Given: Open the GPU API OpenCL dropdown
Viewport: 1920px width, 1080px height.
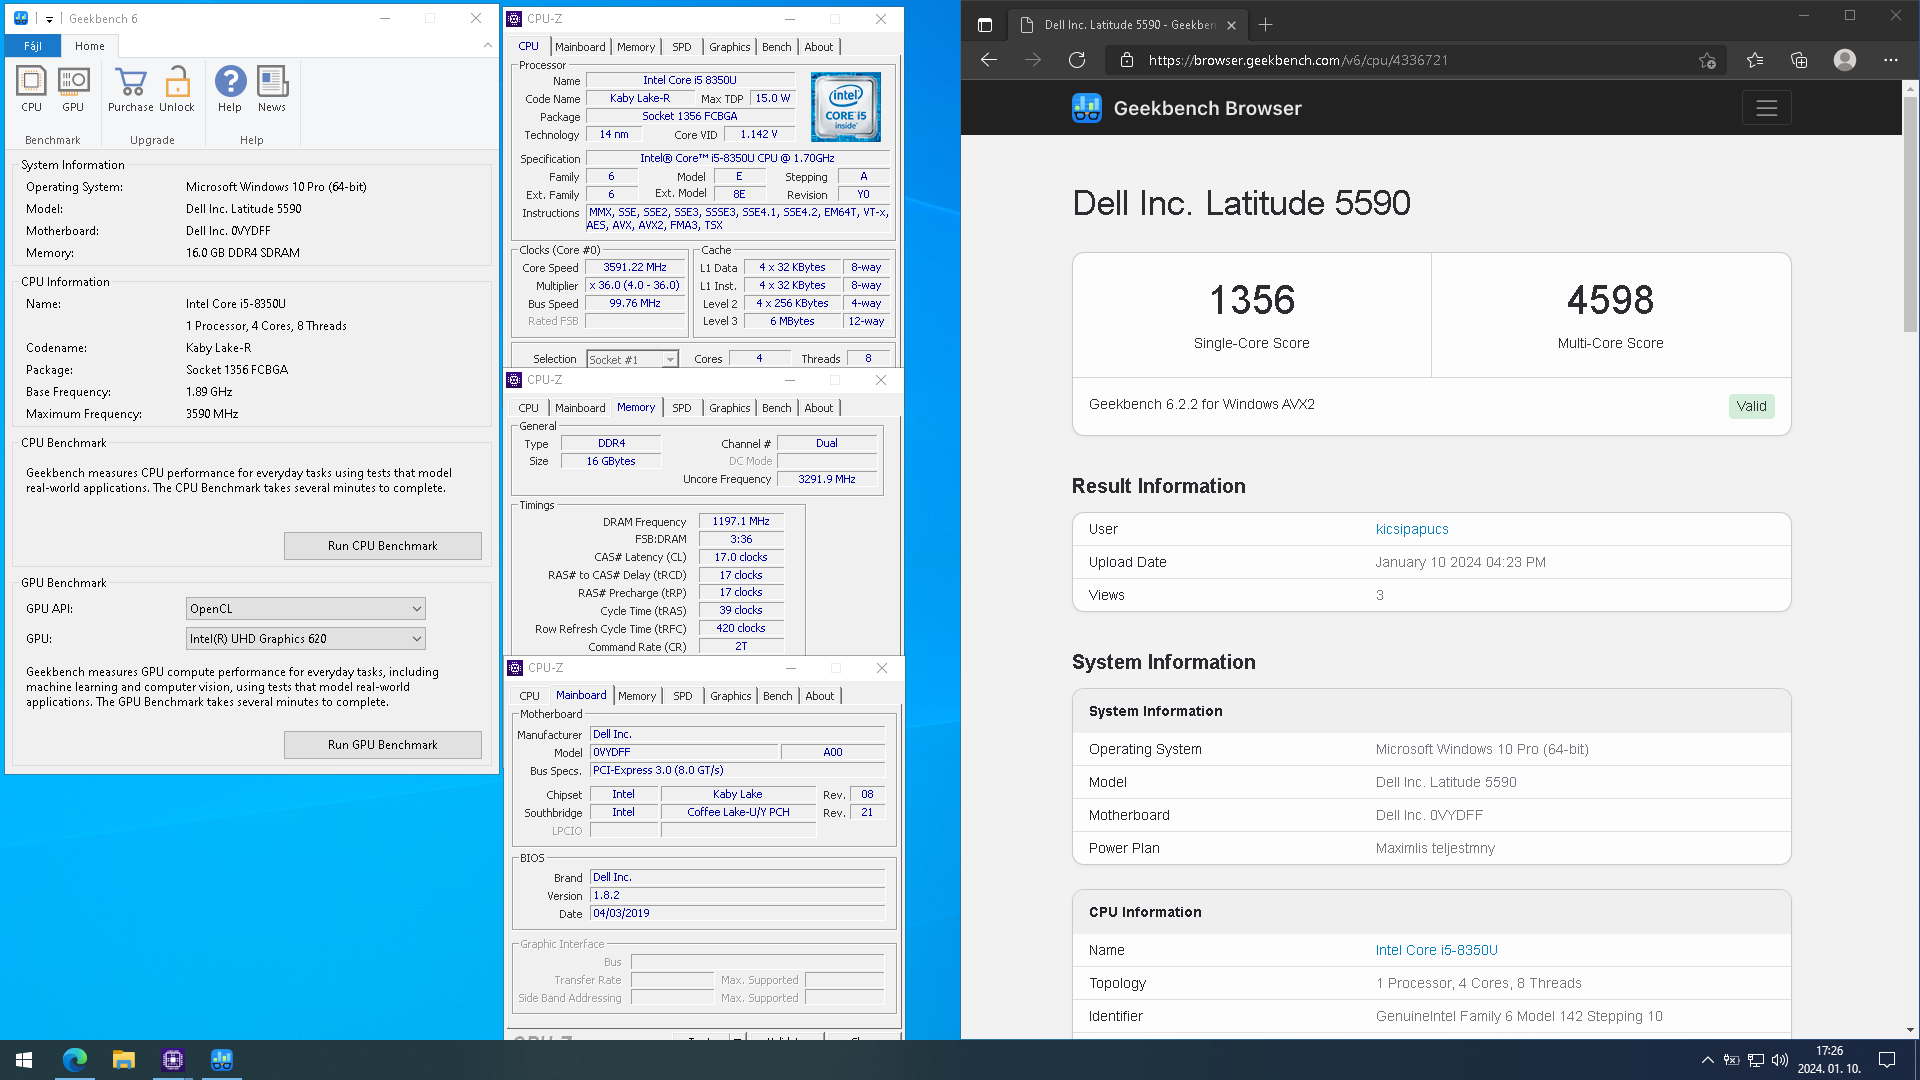Looking at the screenshot, I should pos(306,609).
